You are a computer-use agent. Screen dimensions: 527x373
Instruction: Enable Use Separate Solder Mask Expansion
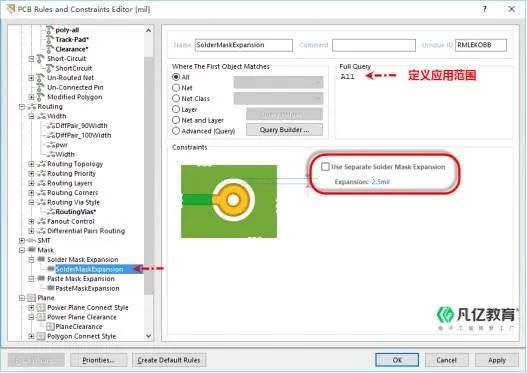[x=325, y=167]
